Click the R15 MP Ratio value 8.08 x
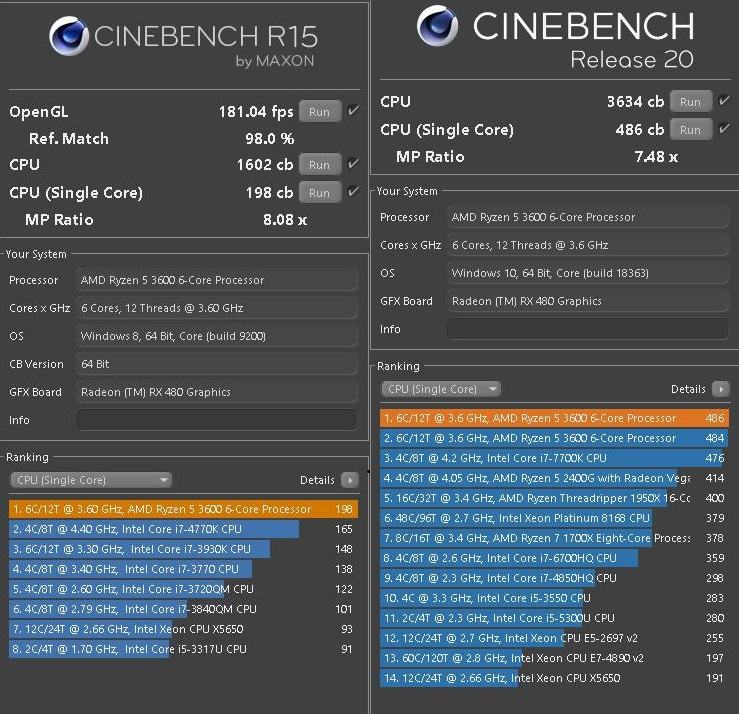Screen dimensions: 739x714 coord(285,220)
